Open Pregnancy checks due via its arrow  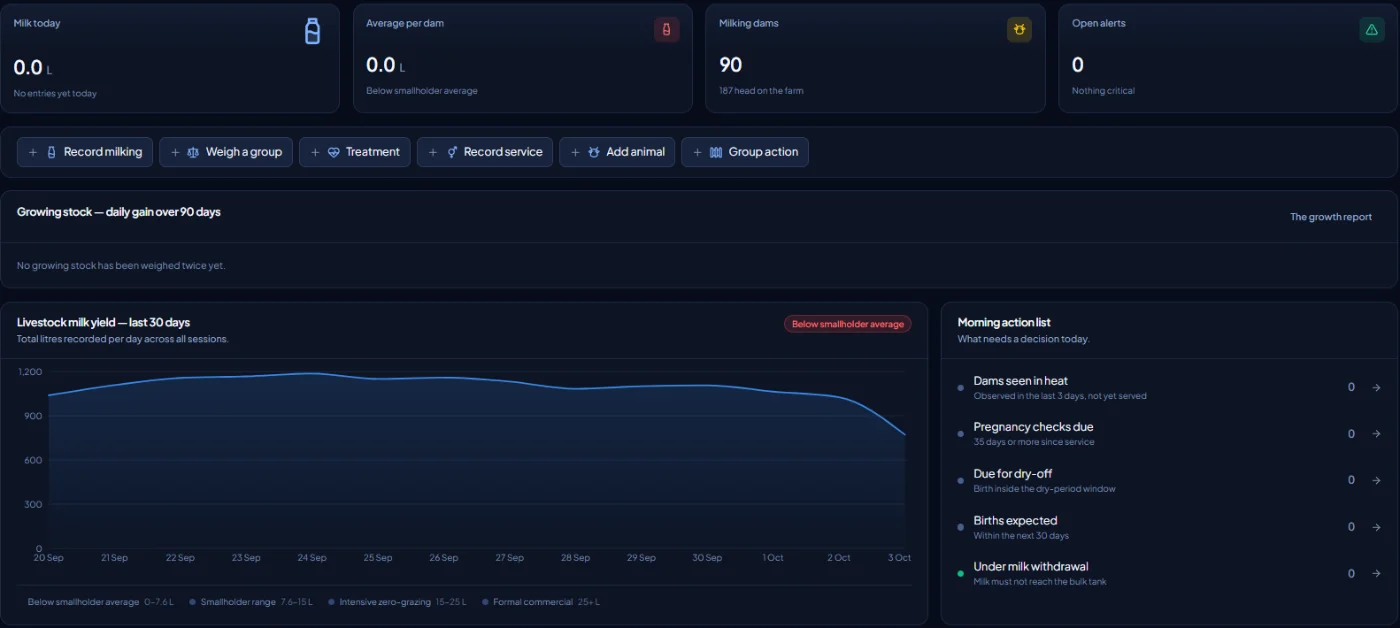tap(1376, 434)
